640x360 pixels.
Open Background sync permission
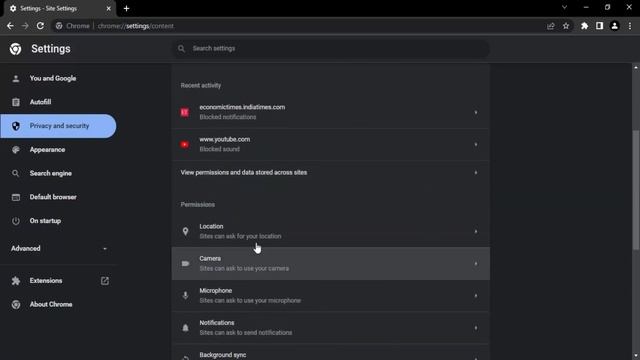[x=331, y=353]
